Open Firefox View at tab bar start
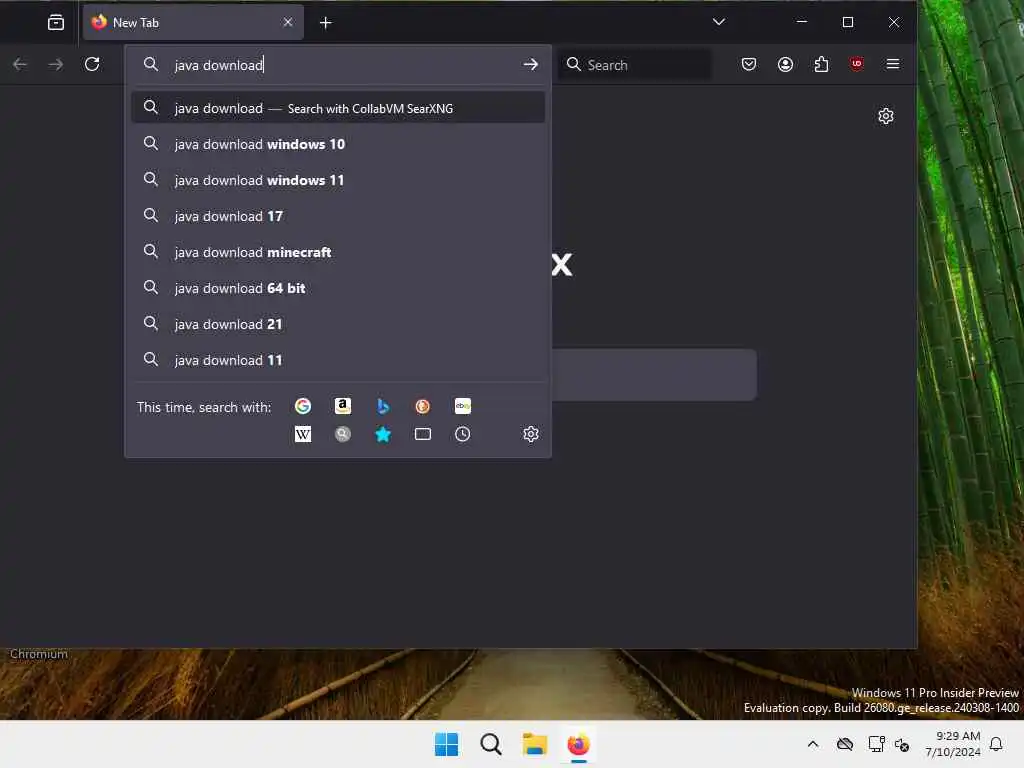 (56, 23)
